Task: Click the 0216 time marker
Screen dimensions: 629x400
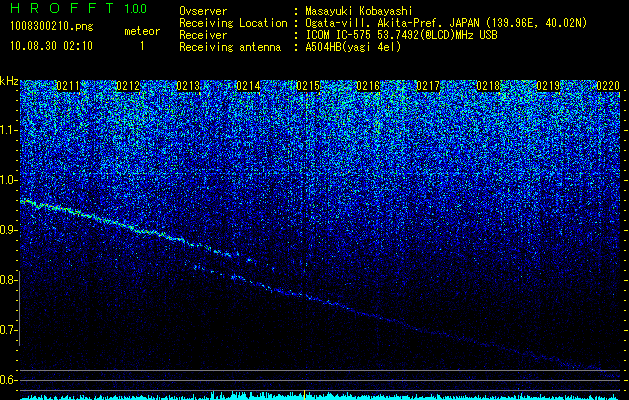Action: click(x=368, y=86)
